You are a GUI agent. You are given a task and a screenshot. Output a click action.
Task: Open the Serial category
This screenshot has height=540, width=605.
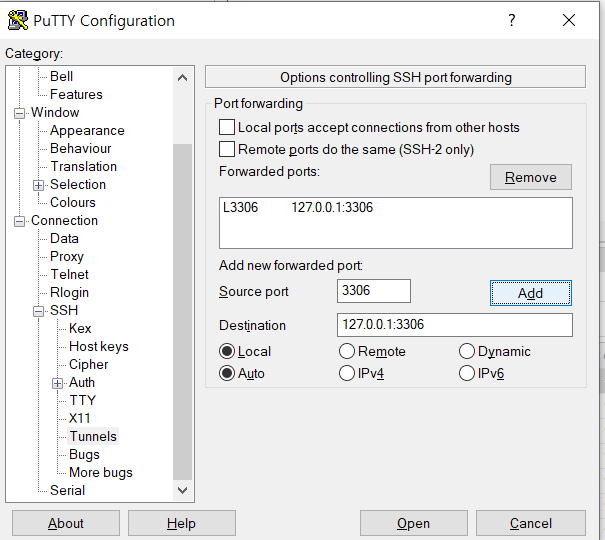point(68,490)
